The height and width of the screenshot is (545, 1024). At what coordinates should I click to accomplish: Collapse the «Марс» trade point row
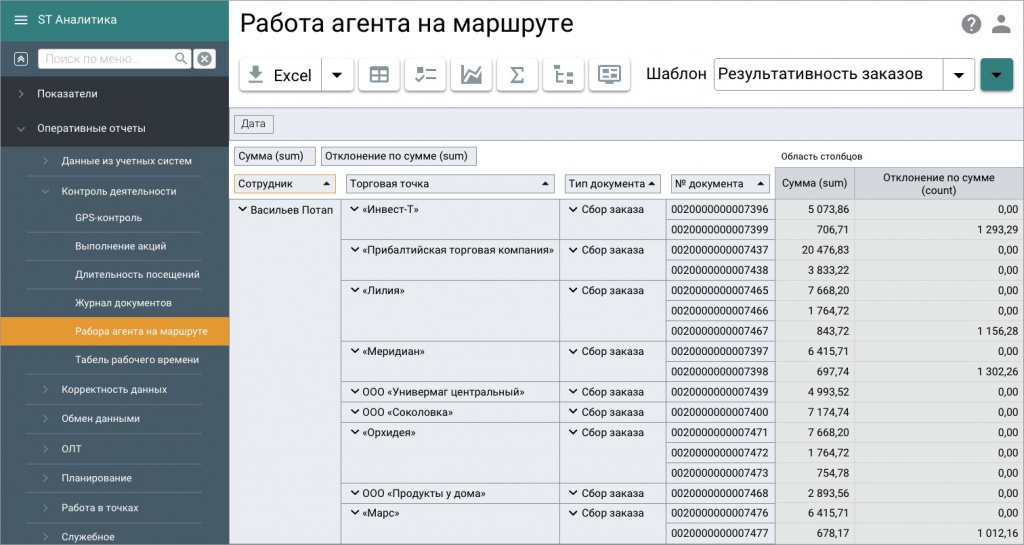[355, 513]
